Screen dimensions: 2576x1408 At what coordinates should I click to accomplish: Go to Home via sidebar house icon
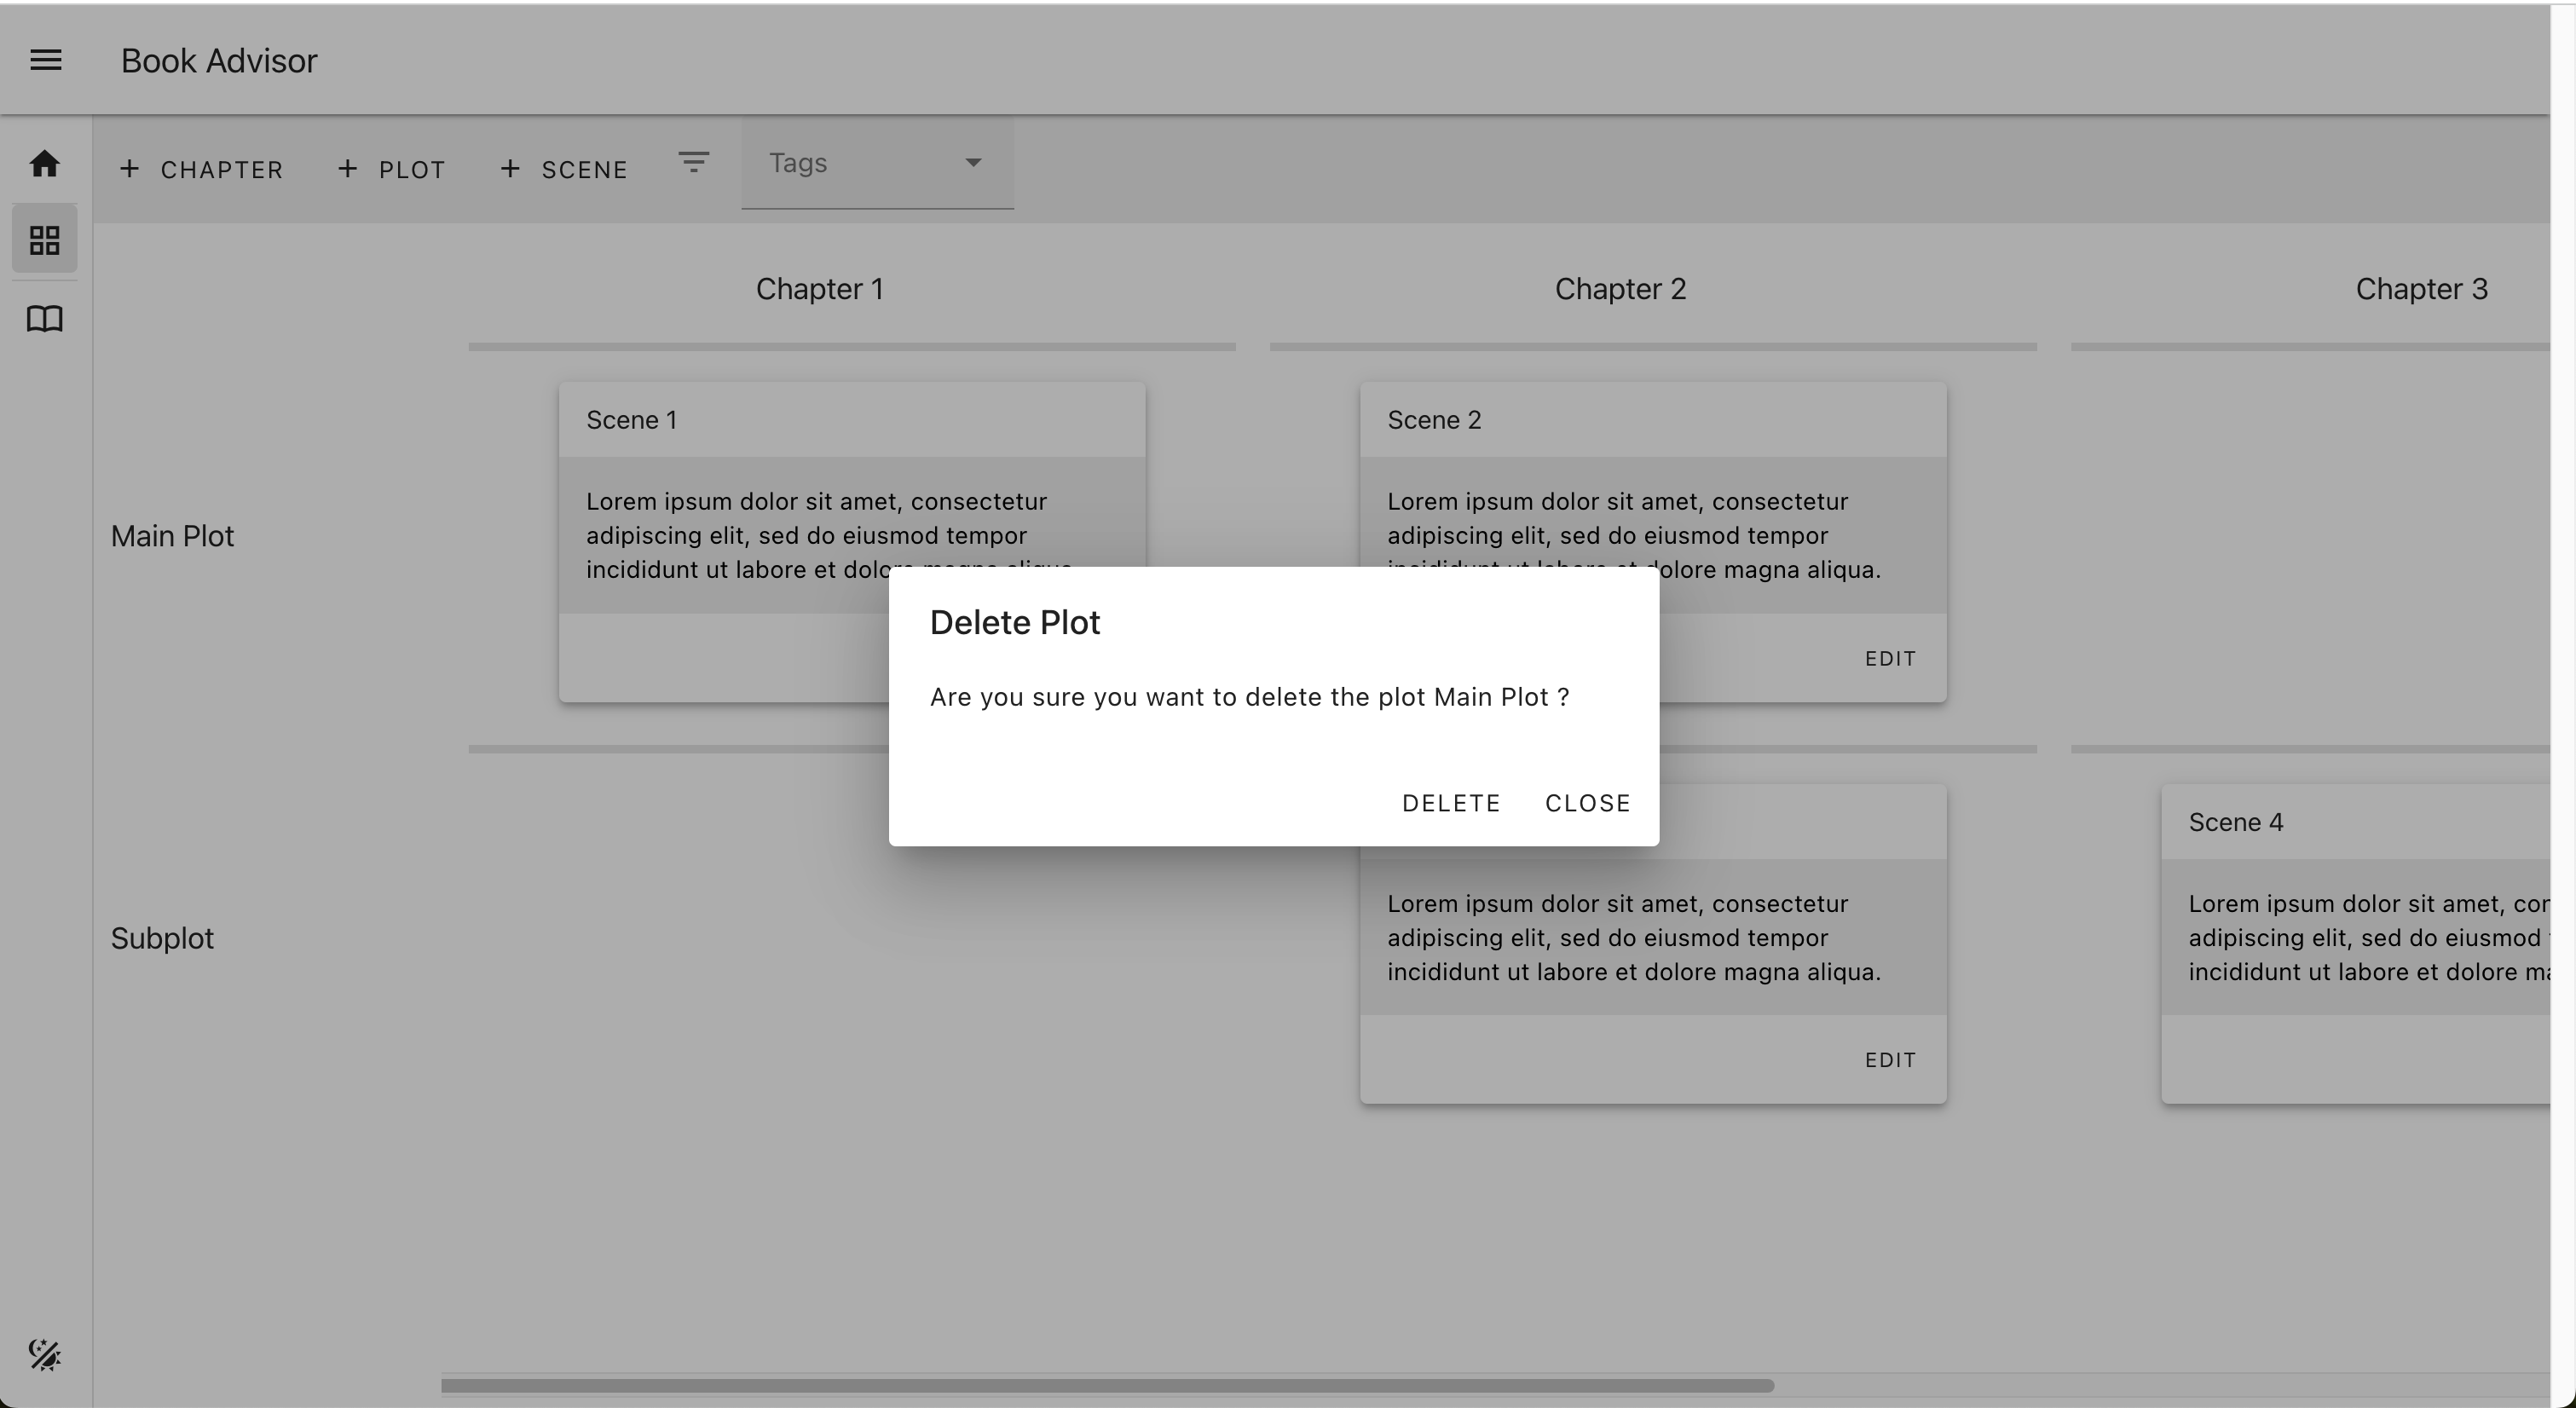click(44, 163)
